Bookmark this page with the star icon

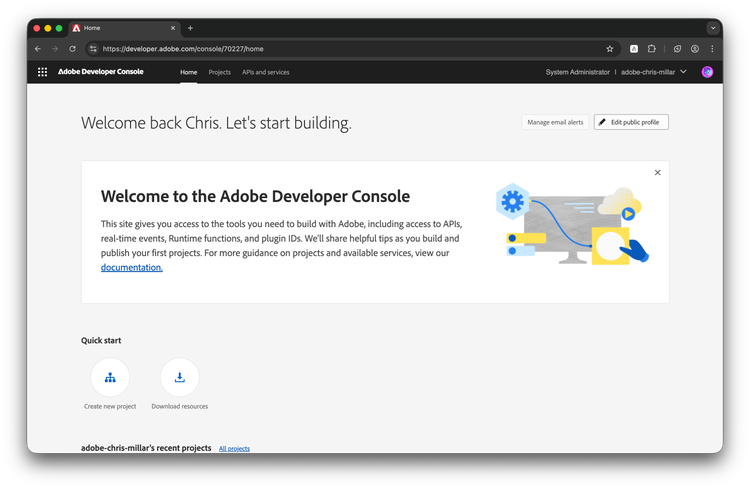click(610, 48)
